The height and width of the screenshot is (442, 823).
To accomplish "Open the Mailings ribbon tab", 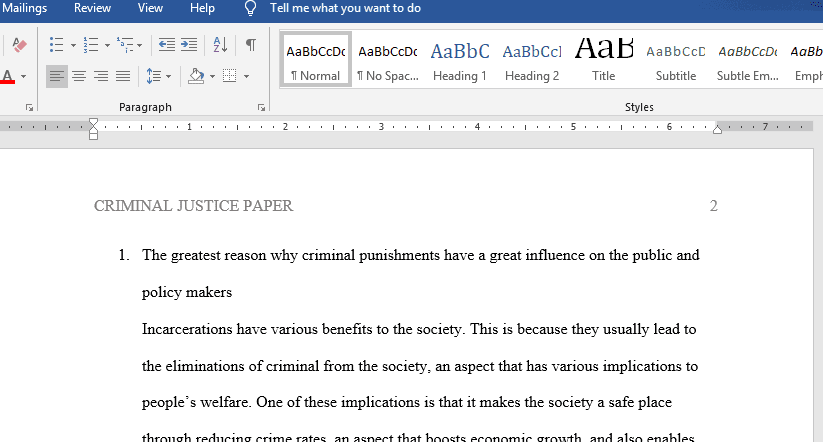I will (x=24, y=8).
